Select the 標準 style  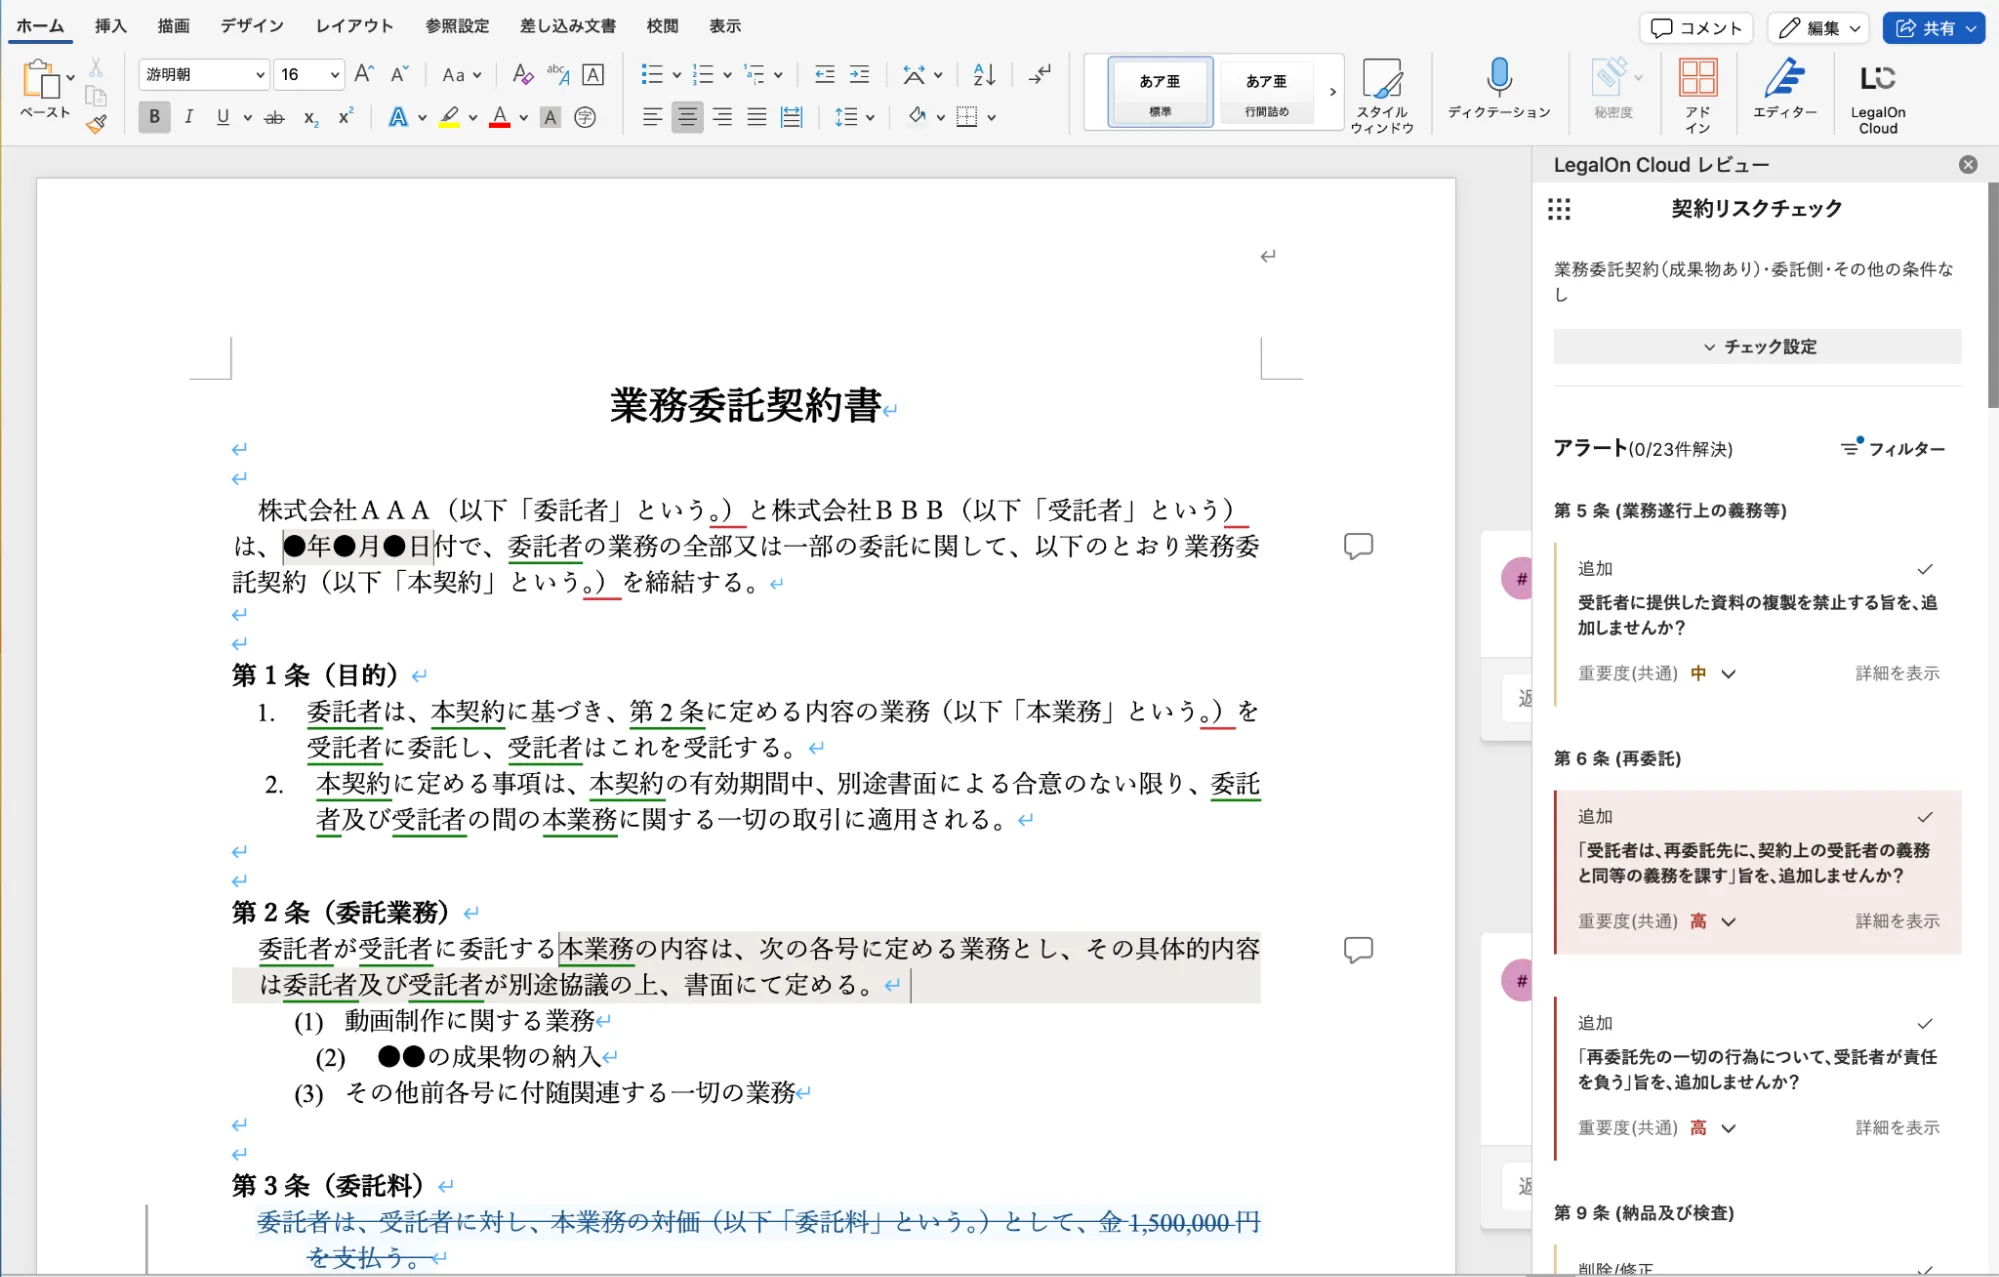[x=1160, y=92]
